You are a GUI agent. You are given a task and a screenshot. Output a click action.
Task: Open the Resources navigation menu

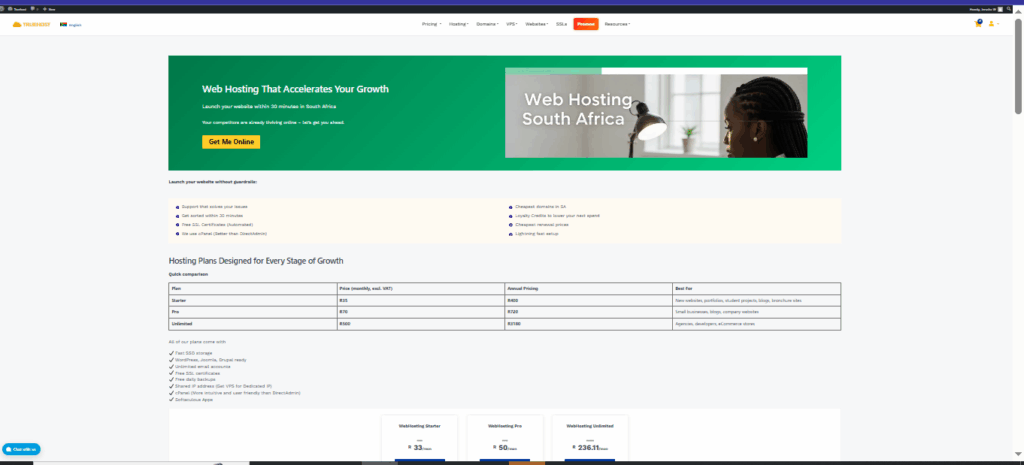617,23
